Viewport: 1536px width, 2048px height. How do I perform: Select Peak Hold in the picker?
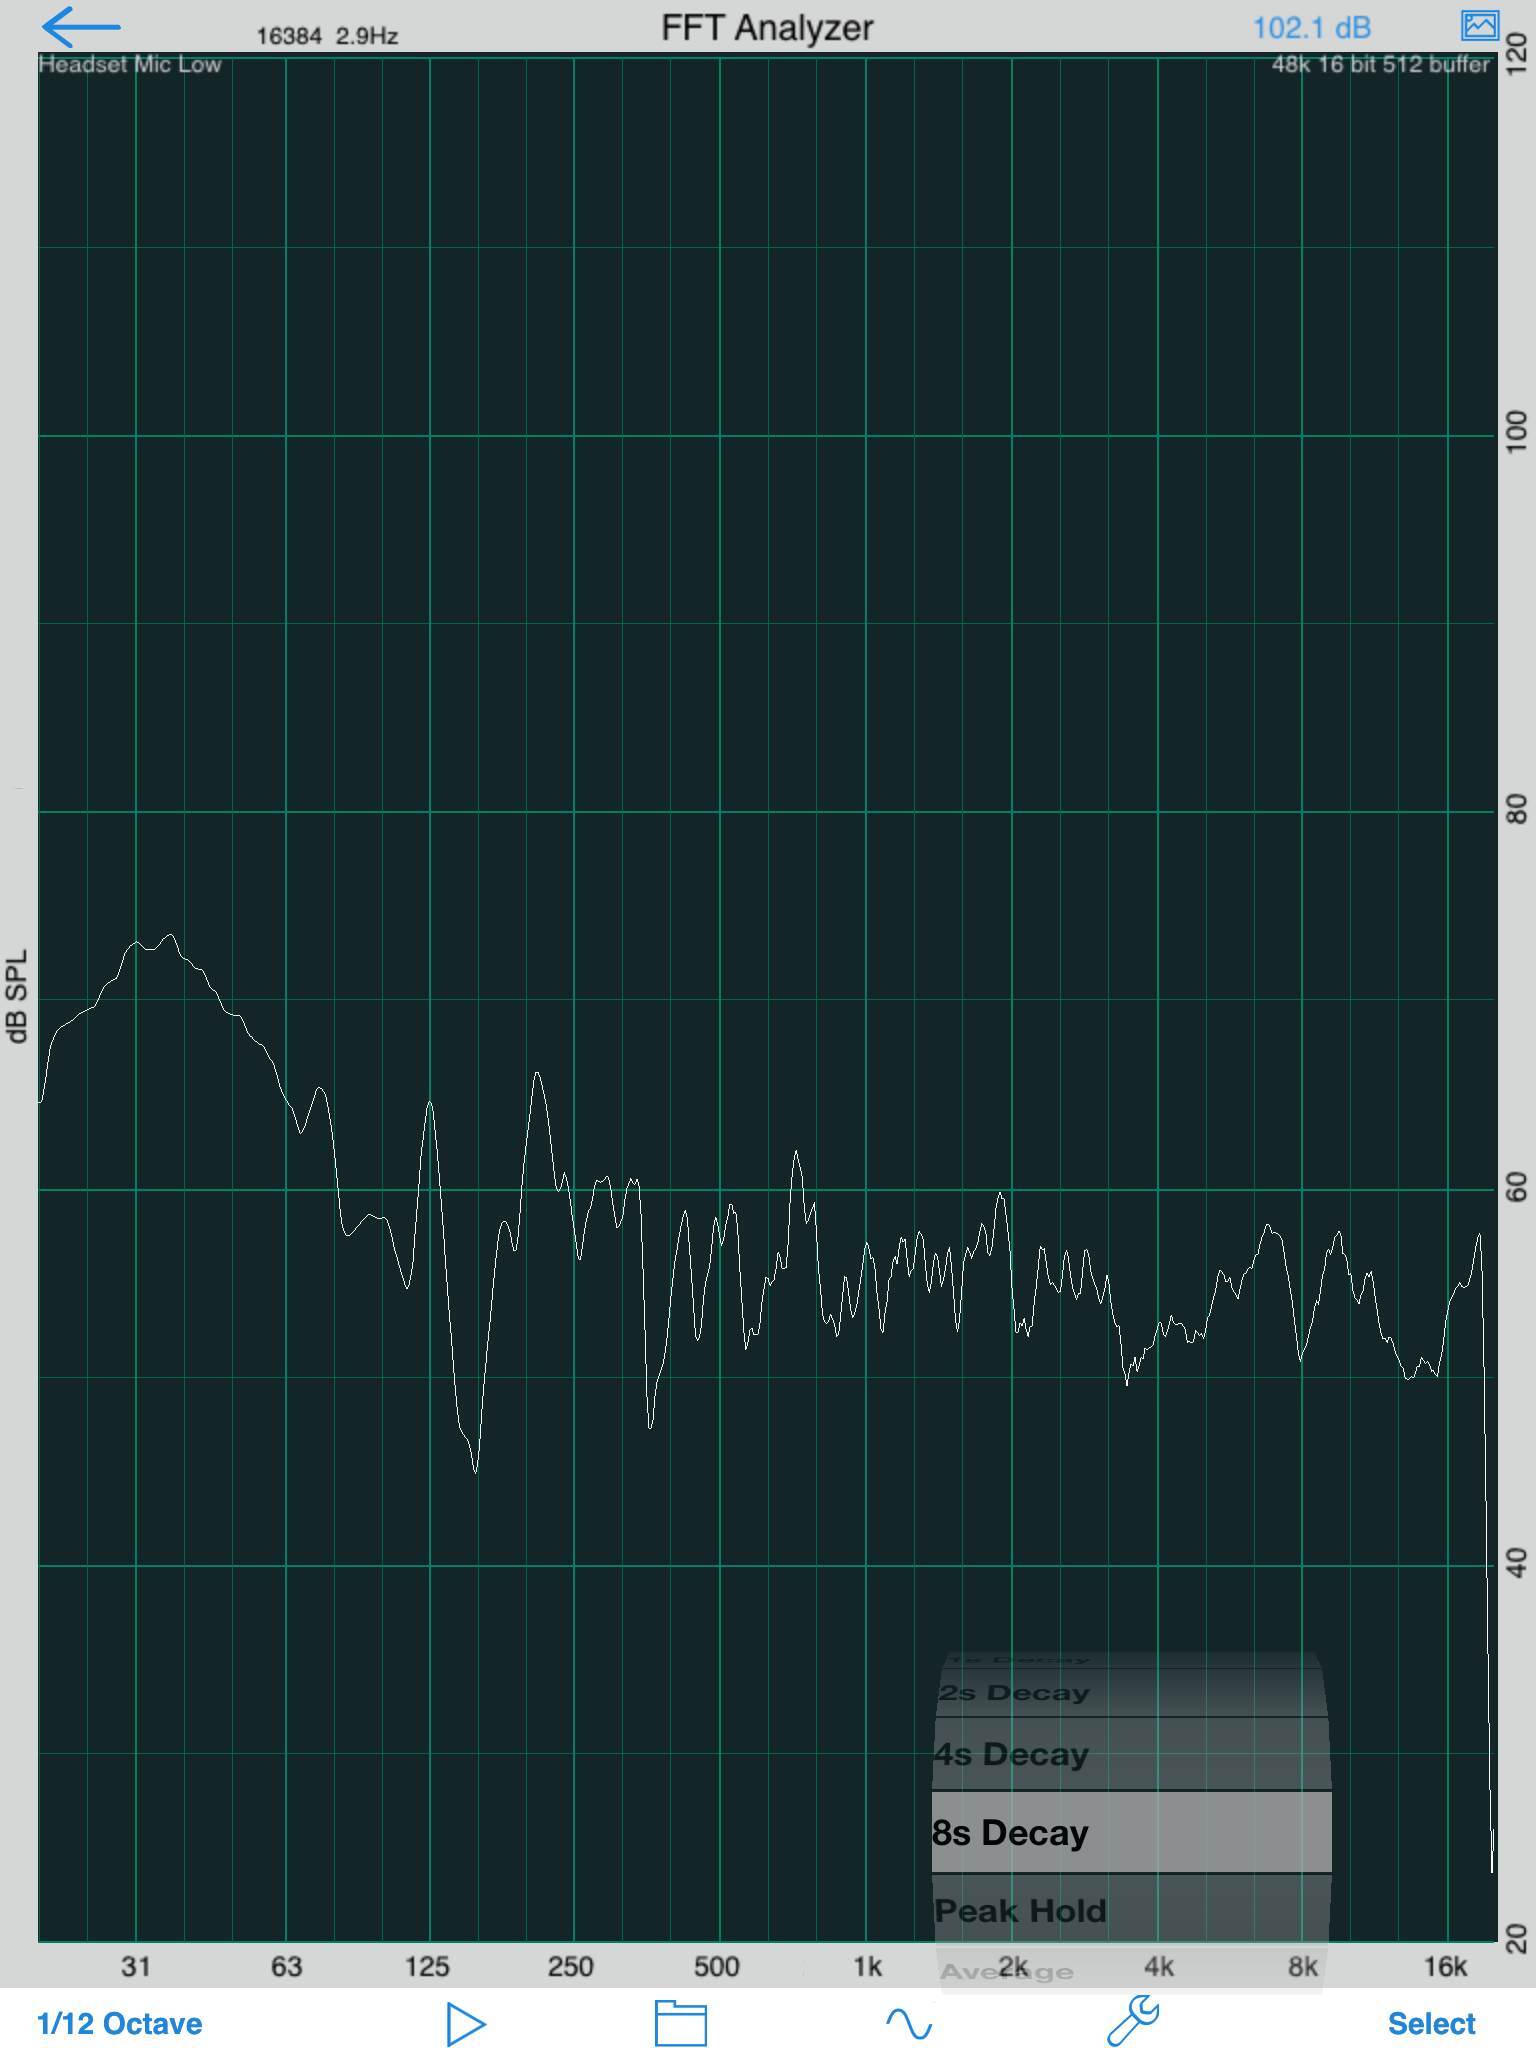[1132, 1911]
